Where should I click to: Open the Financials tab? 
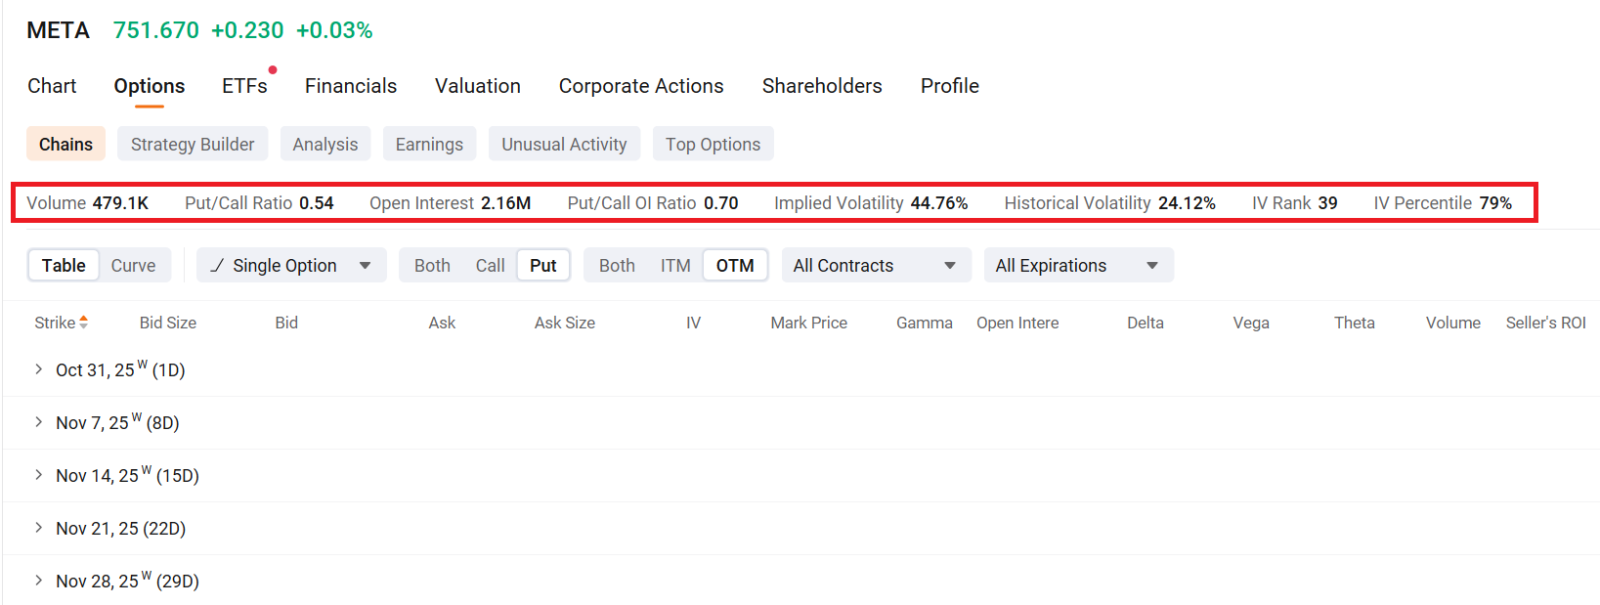(x=351, y=86)
